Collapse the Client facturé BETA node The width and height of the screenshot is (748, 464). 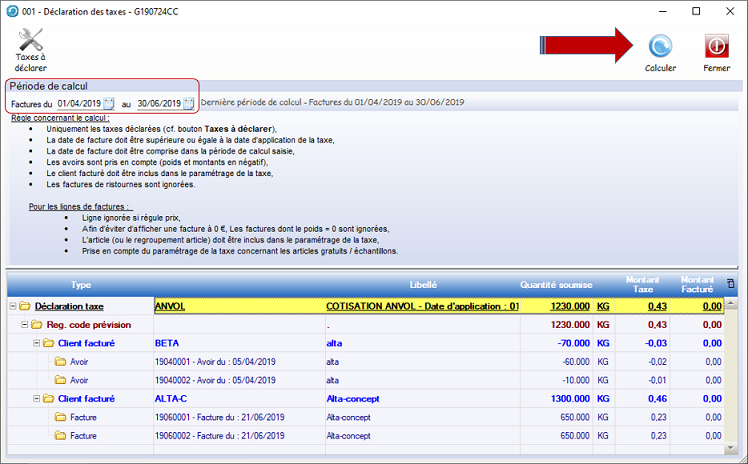point(36,343)
